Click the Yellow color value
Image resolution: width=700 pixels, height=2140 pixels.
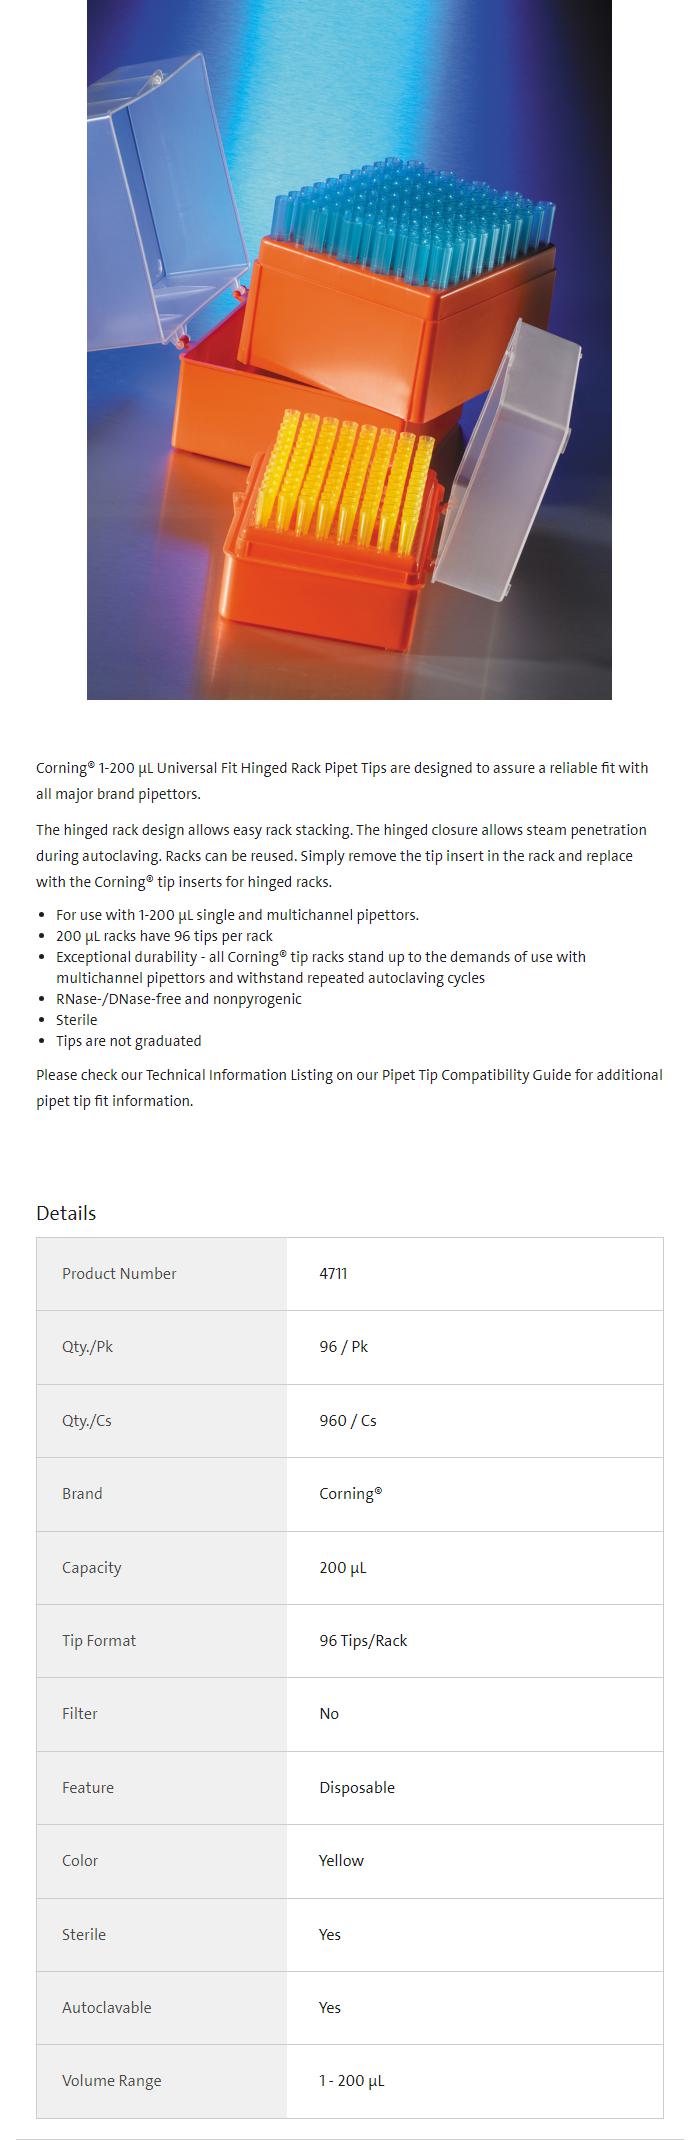pyautogui.click(x=341, y=1860)
